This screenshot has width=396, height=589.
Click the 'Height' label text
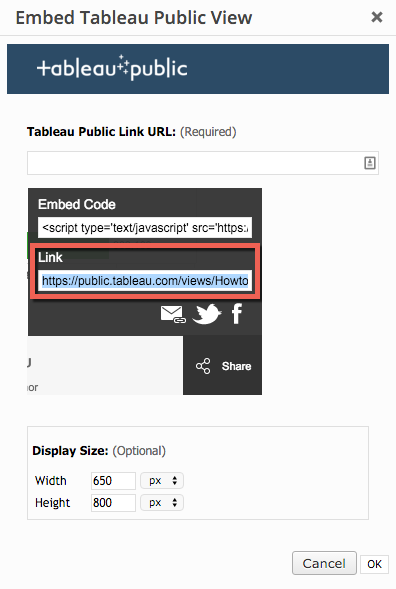(x=53, y=503)
